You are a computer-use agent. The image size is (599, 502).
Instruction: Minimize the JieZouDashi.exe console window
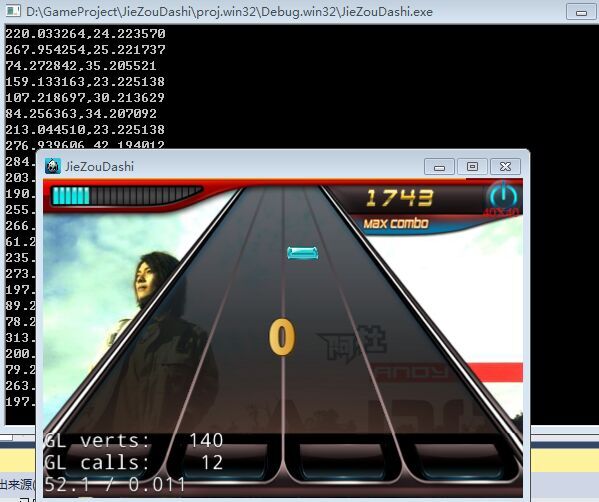pyautogui.click(x=581, y=12)
